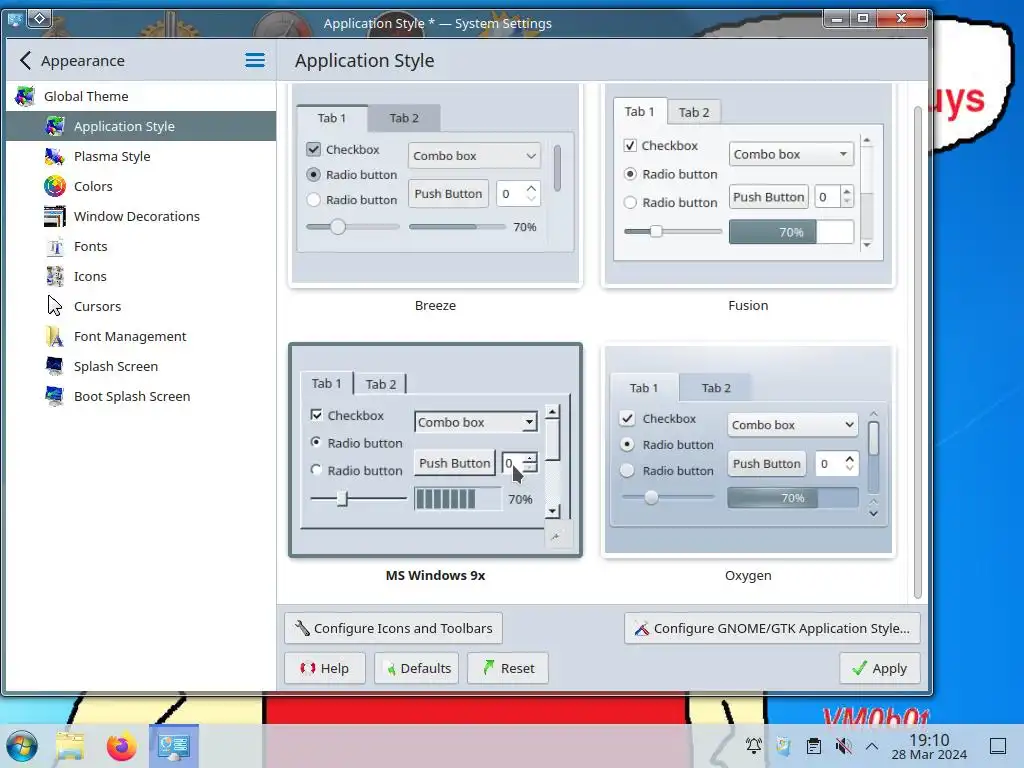Toggle the Checkbox in the Oxygen preview
Image resolution: width=1024 pixels, height=768 pixels.
point(627,419)
